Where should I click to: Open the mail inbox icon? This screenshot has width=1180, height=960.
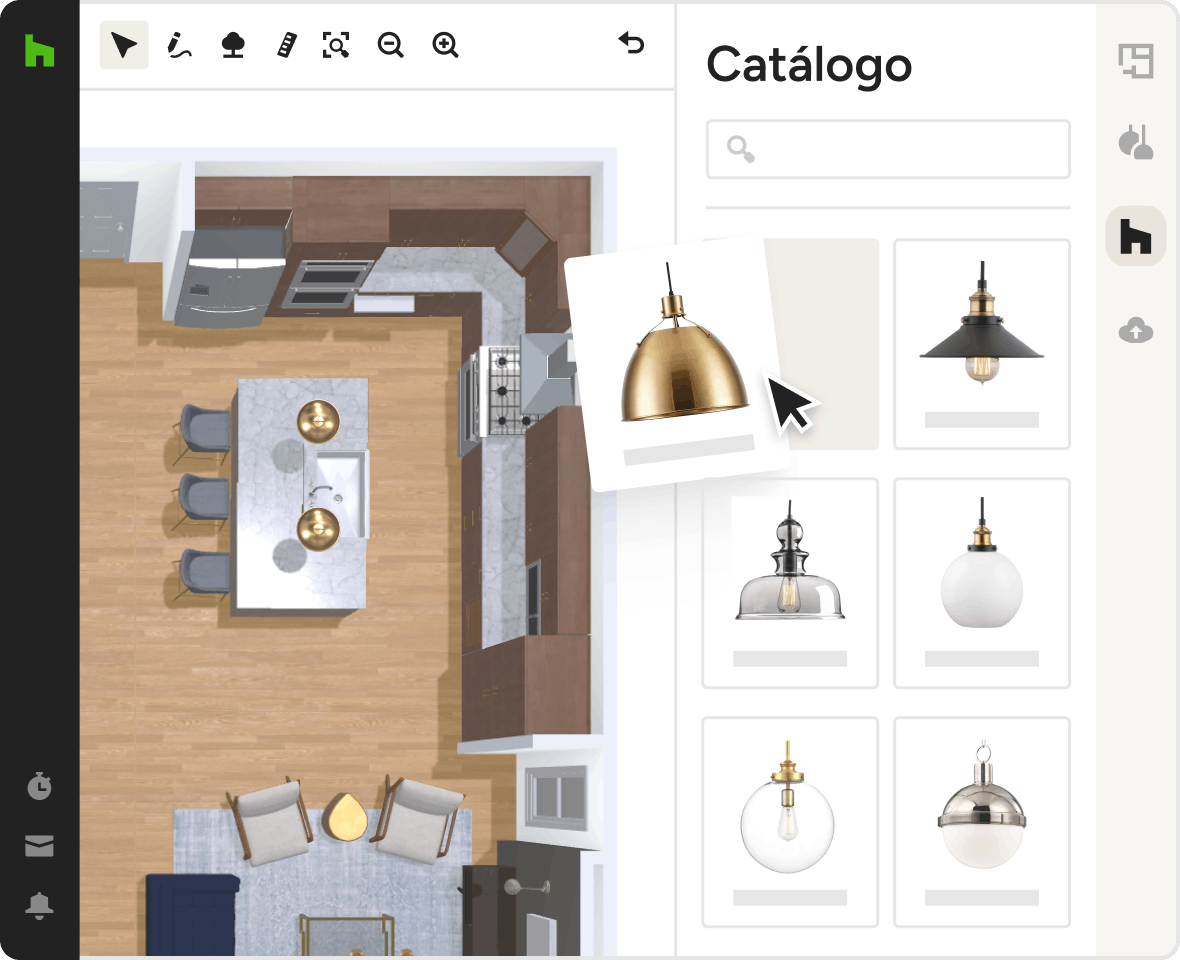point(39,846)
